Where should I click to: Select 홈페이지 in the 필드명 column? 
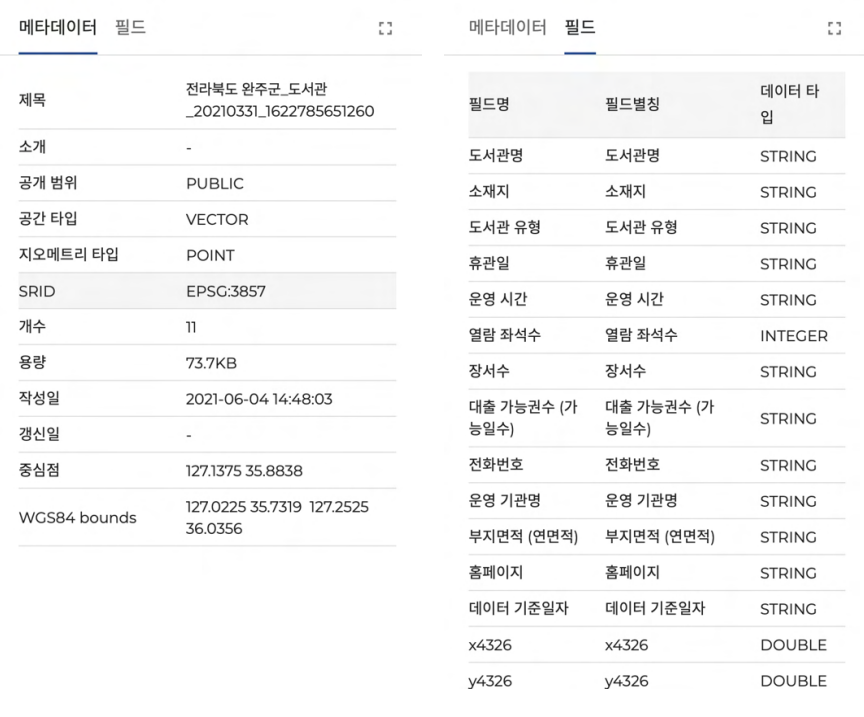(495, 573)
